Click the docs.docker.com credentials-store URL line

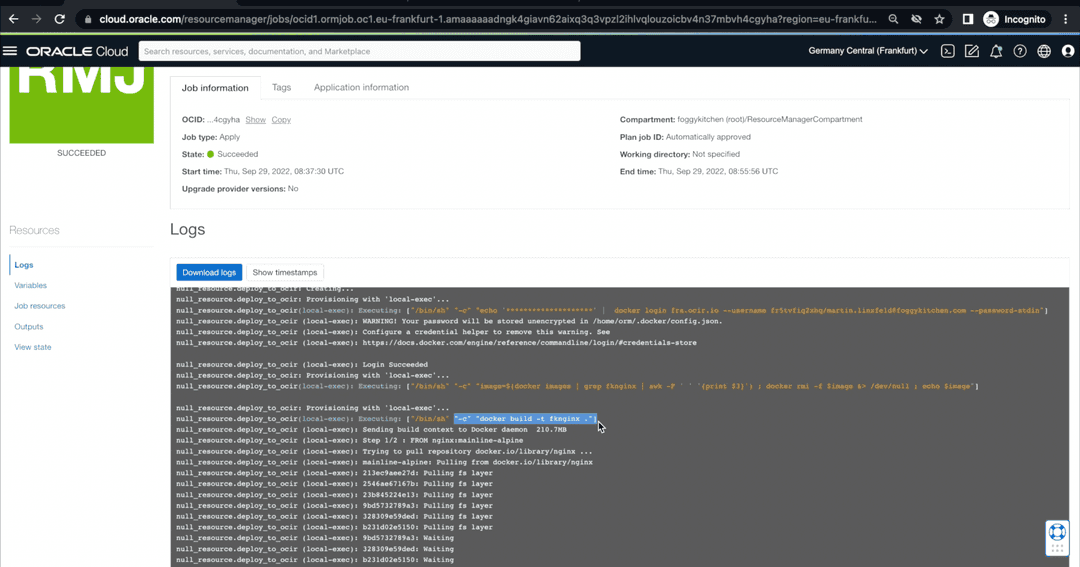(x=436, y=342)
